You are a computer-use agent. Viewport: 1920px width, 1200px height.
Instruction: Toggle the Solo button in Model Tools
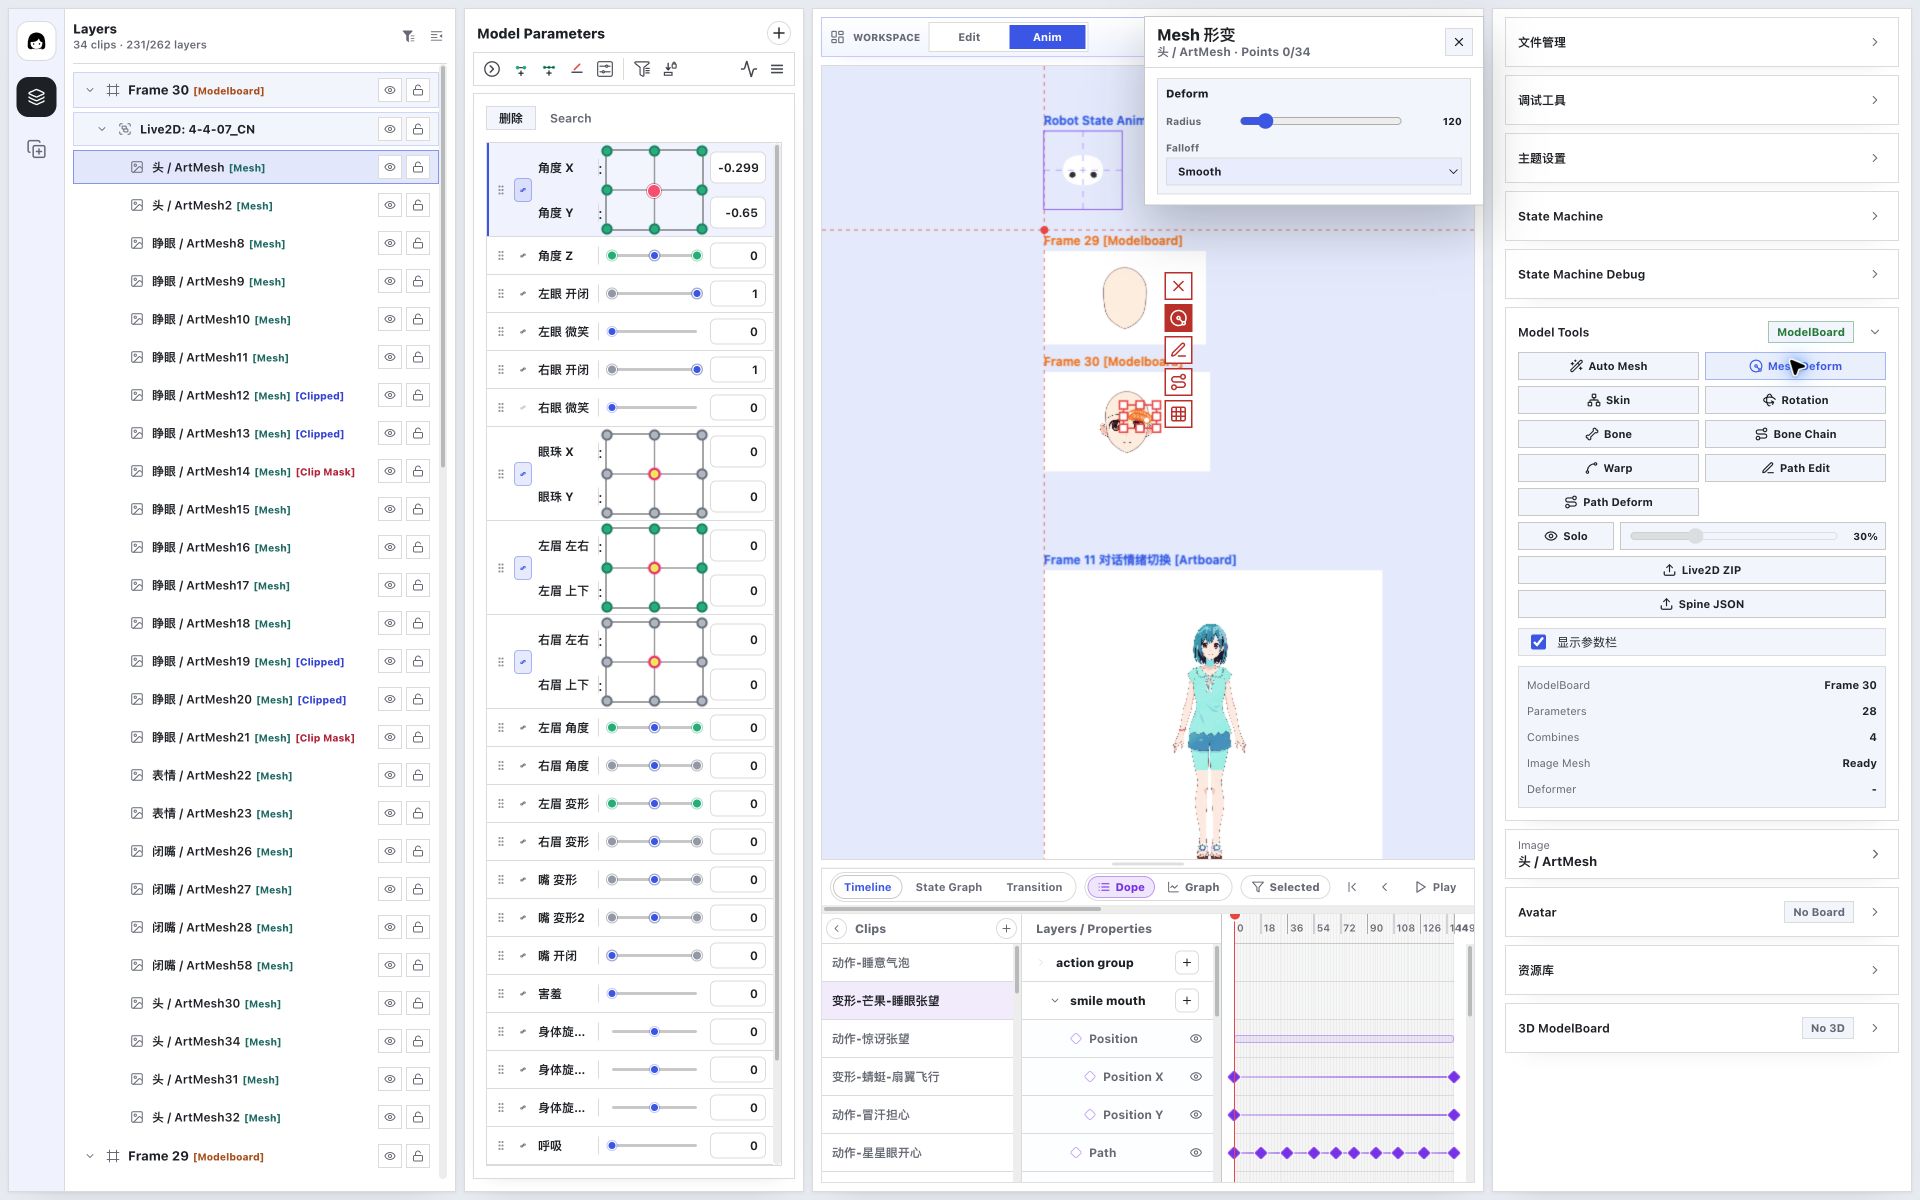(x=1566, y=536)
